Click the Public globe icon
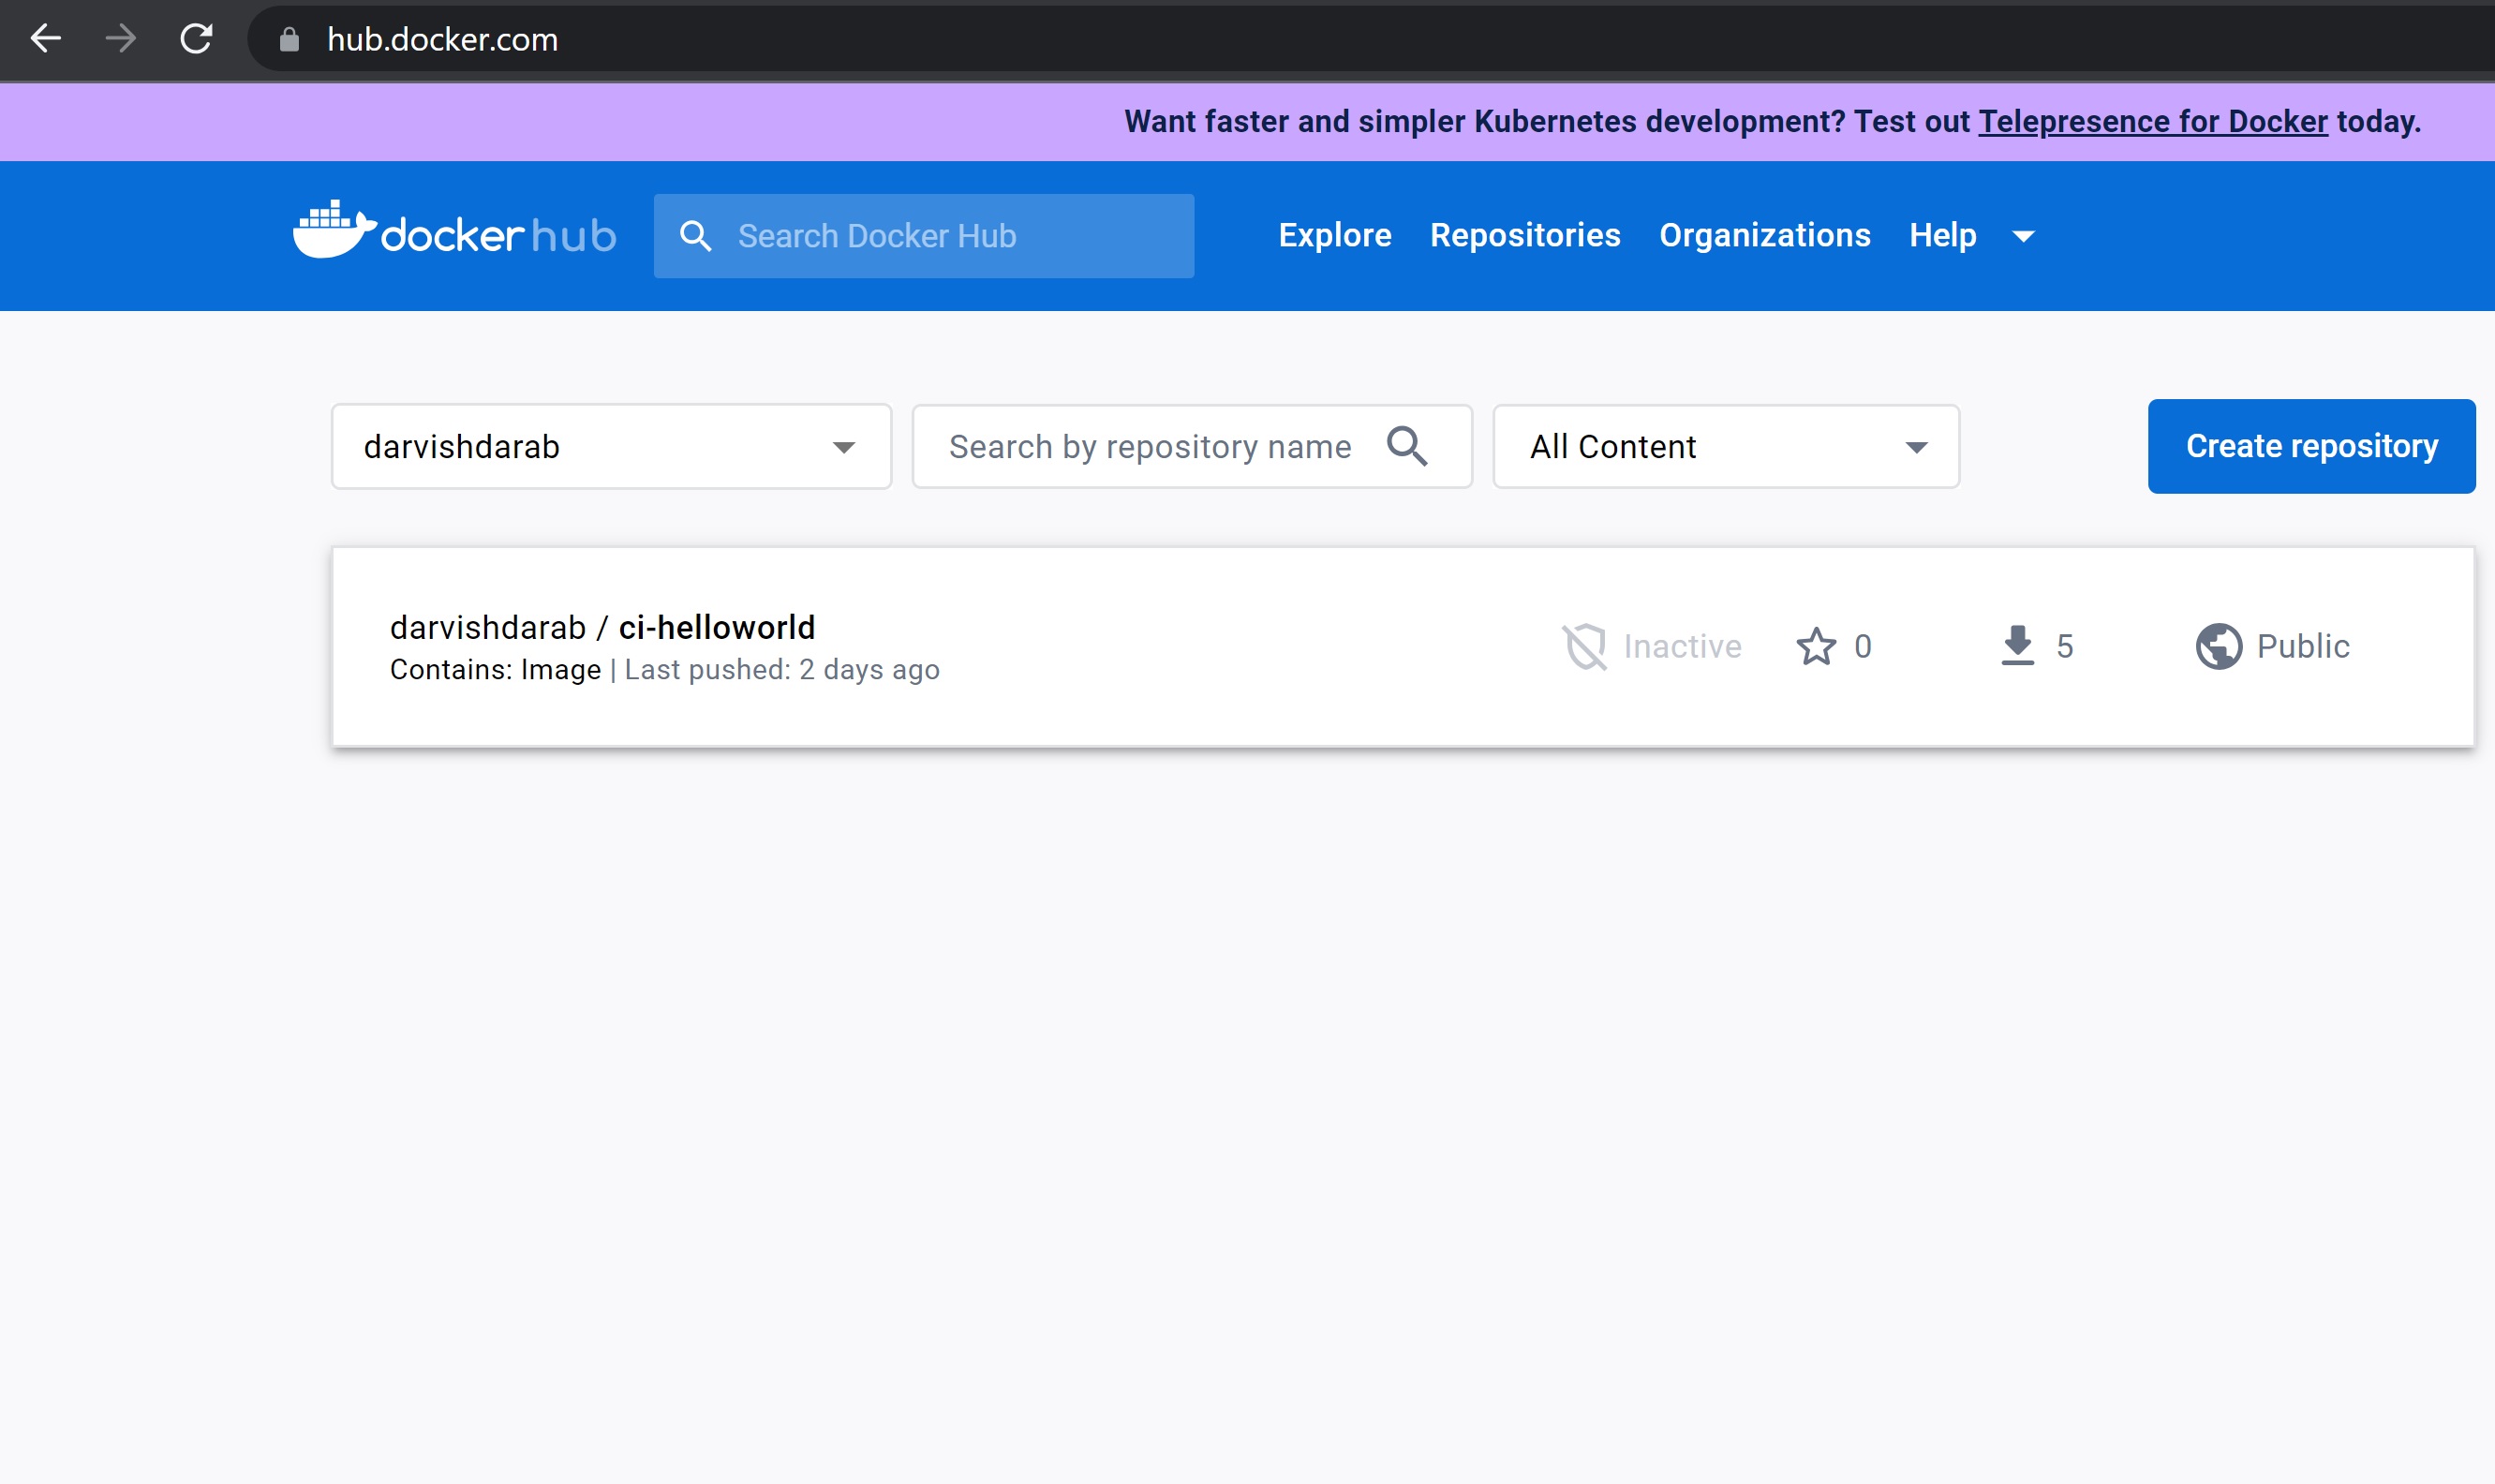2495x1484 pixels. 2218,646
